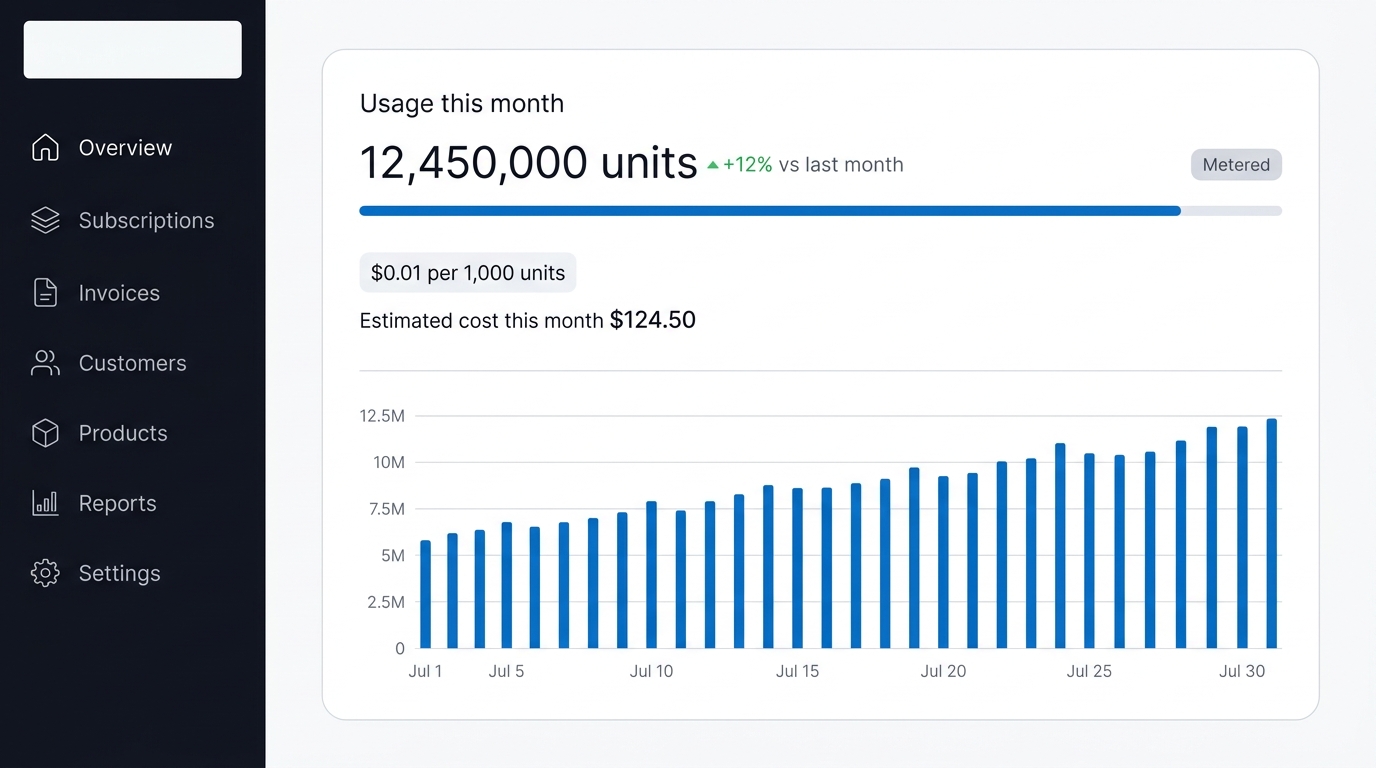Click the Jul 15 axis label

pos(797,672)
